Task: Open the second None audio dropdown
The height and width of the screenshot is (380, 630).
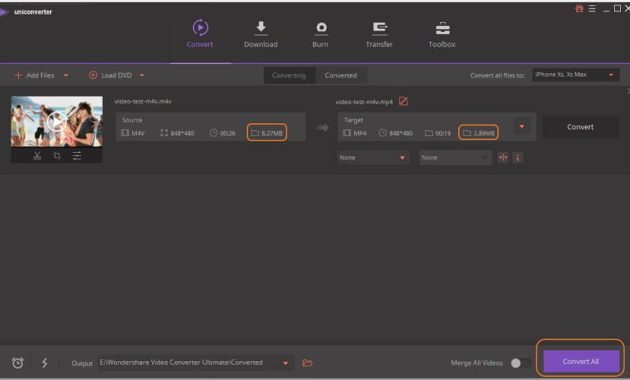Action: coord(455,158)
